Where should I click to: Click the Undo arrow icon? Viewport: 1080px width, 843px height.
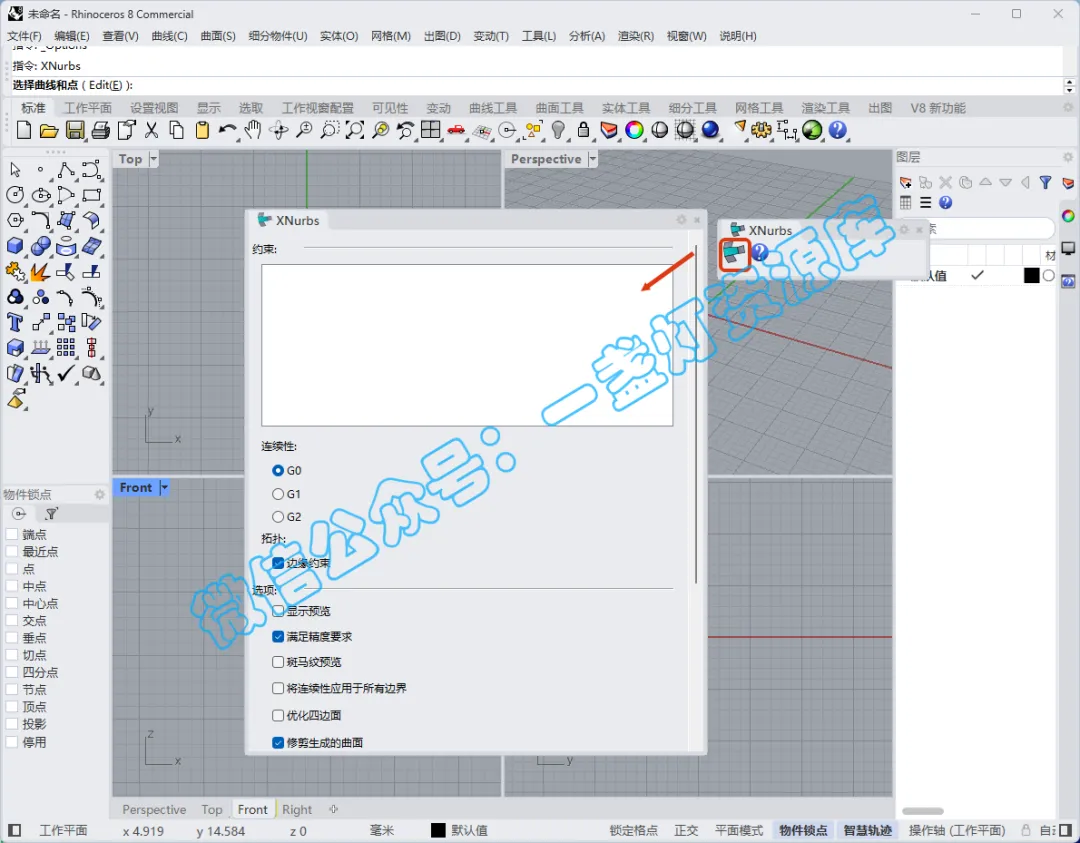tap(227, 130)
